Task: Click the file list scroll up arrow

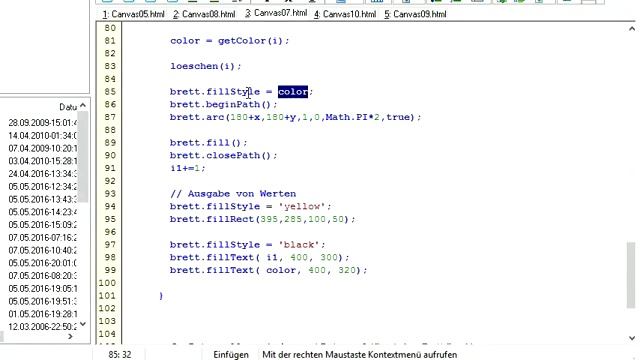Action: pos(83,106)
